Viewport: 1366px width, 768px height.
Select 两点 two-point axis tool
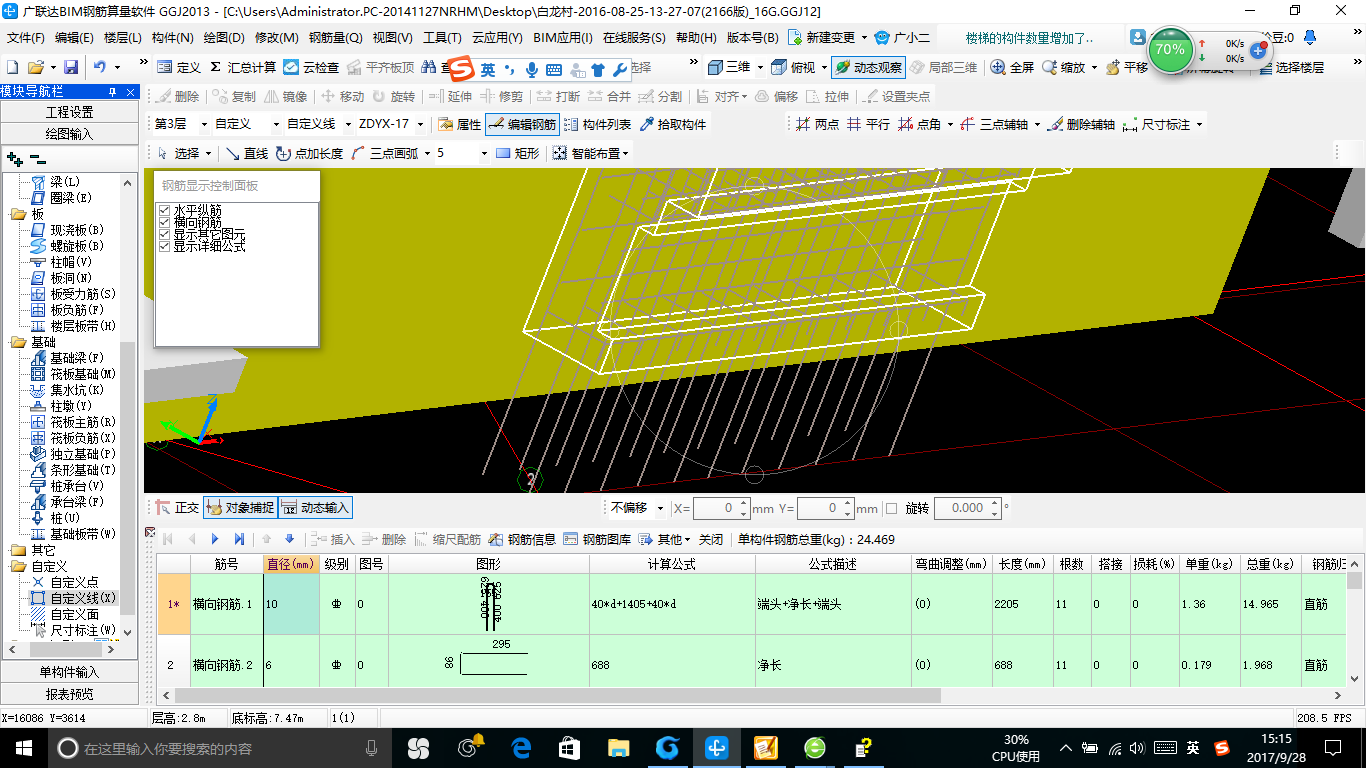pos(818,124)
